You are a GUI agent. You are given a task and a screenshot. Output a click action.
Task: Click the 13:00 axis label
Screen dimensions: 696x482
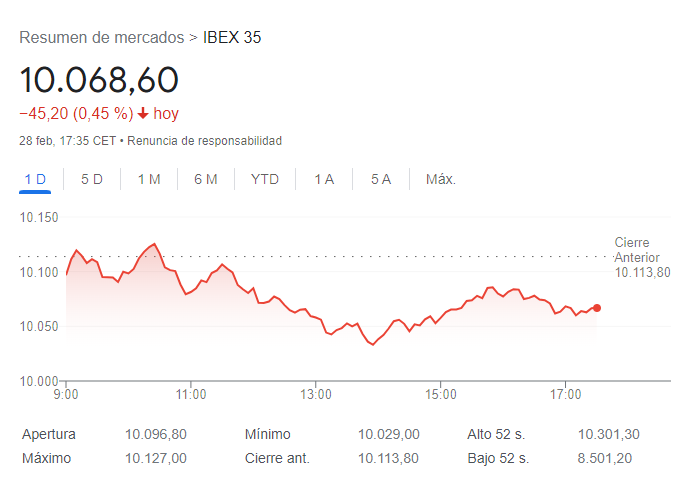(316, 395)
